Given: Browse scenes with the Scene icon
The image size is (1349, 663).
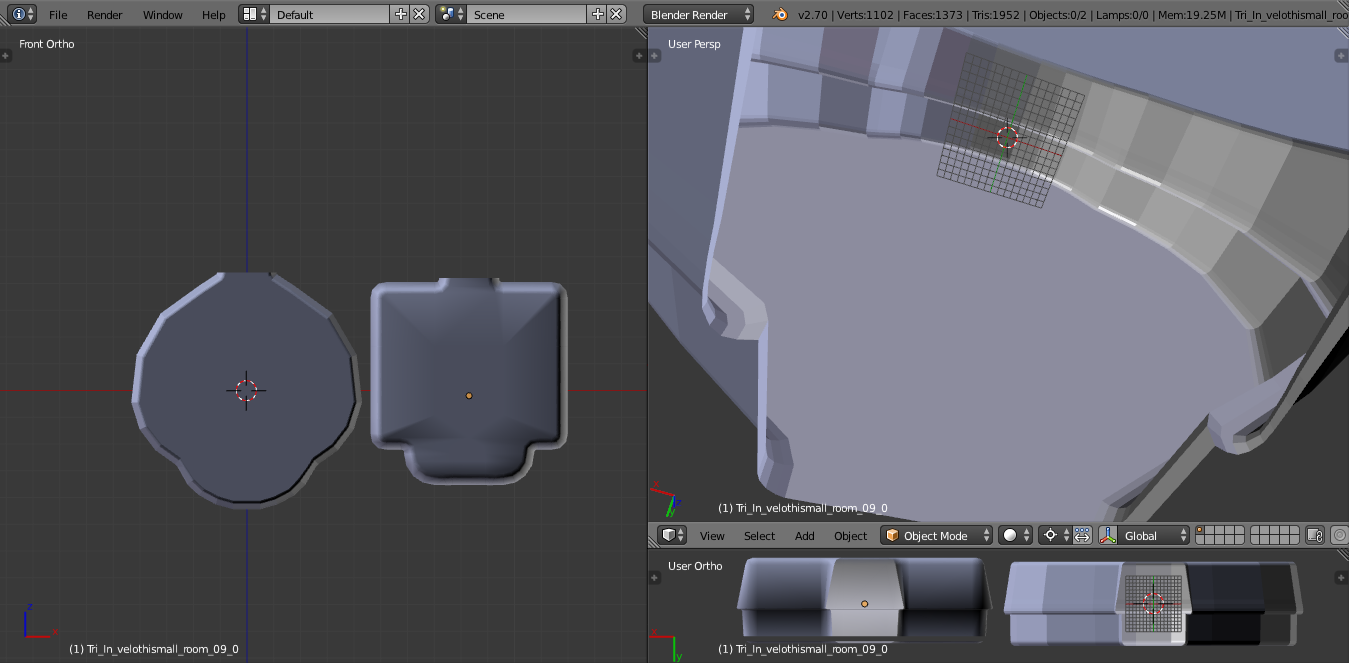Looking at the screenshot, I should 452,15.
